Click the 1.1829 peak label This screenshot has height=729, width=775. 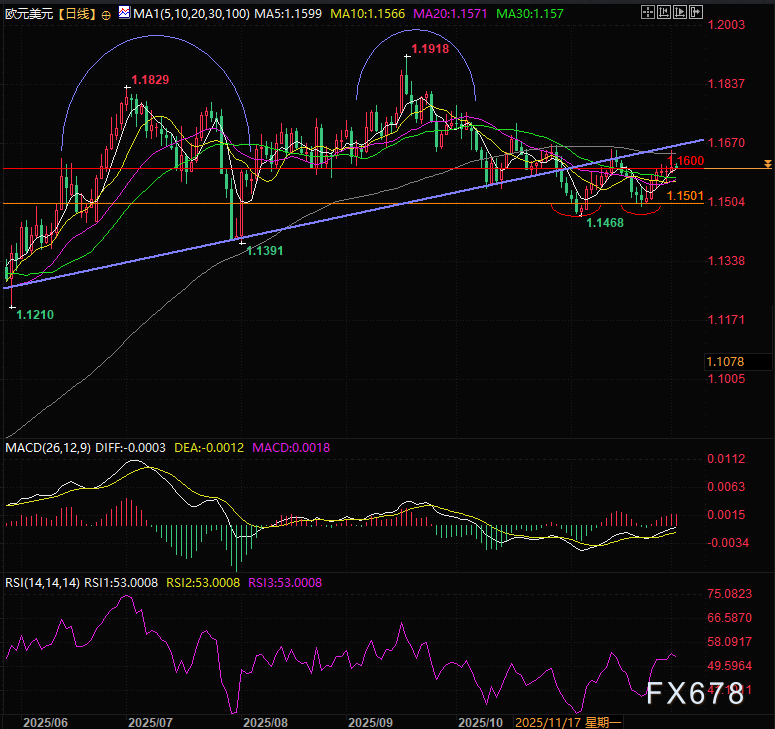[x=151, y=79]
